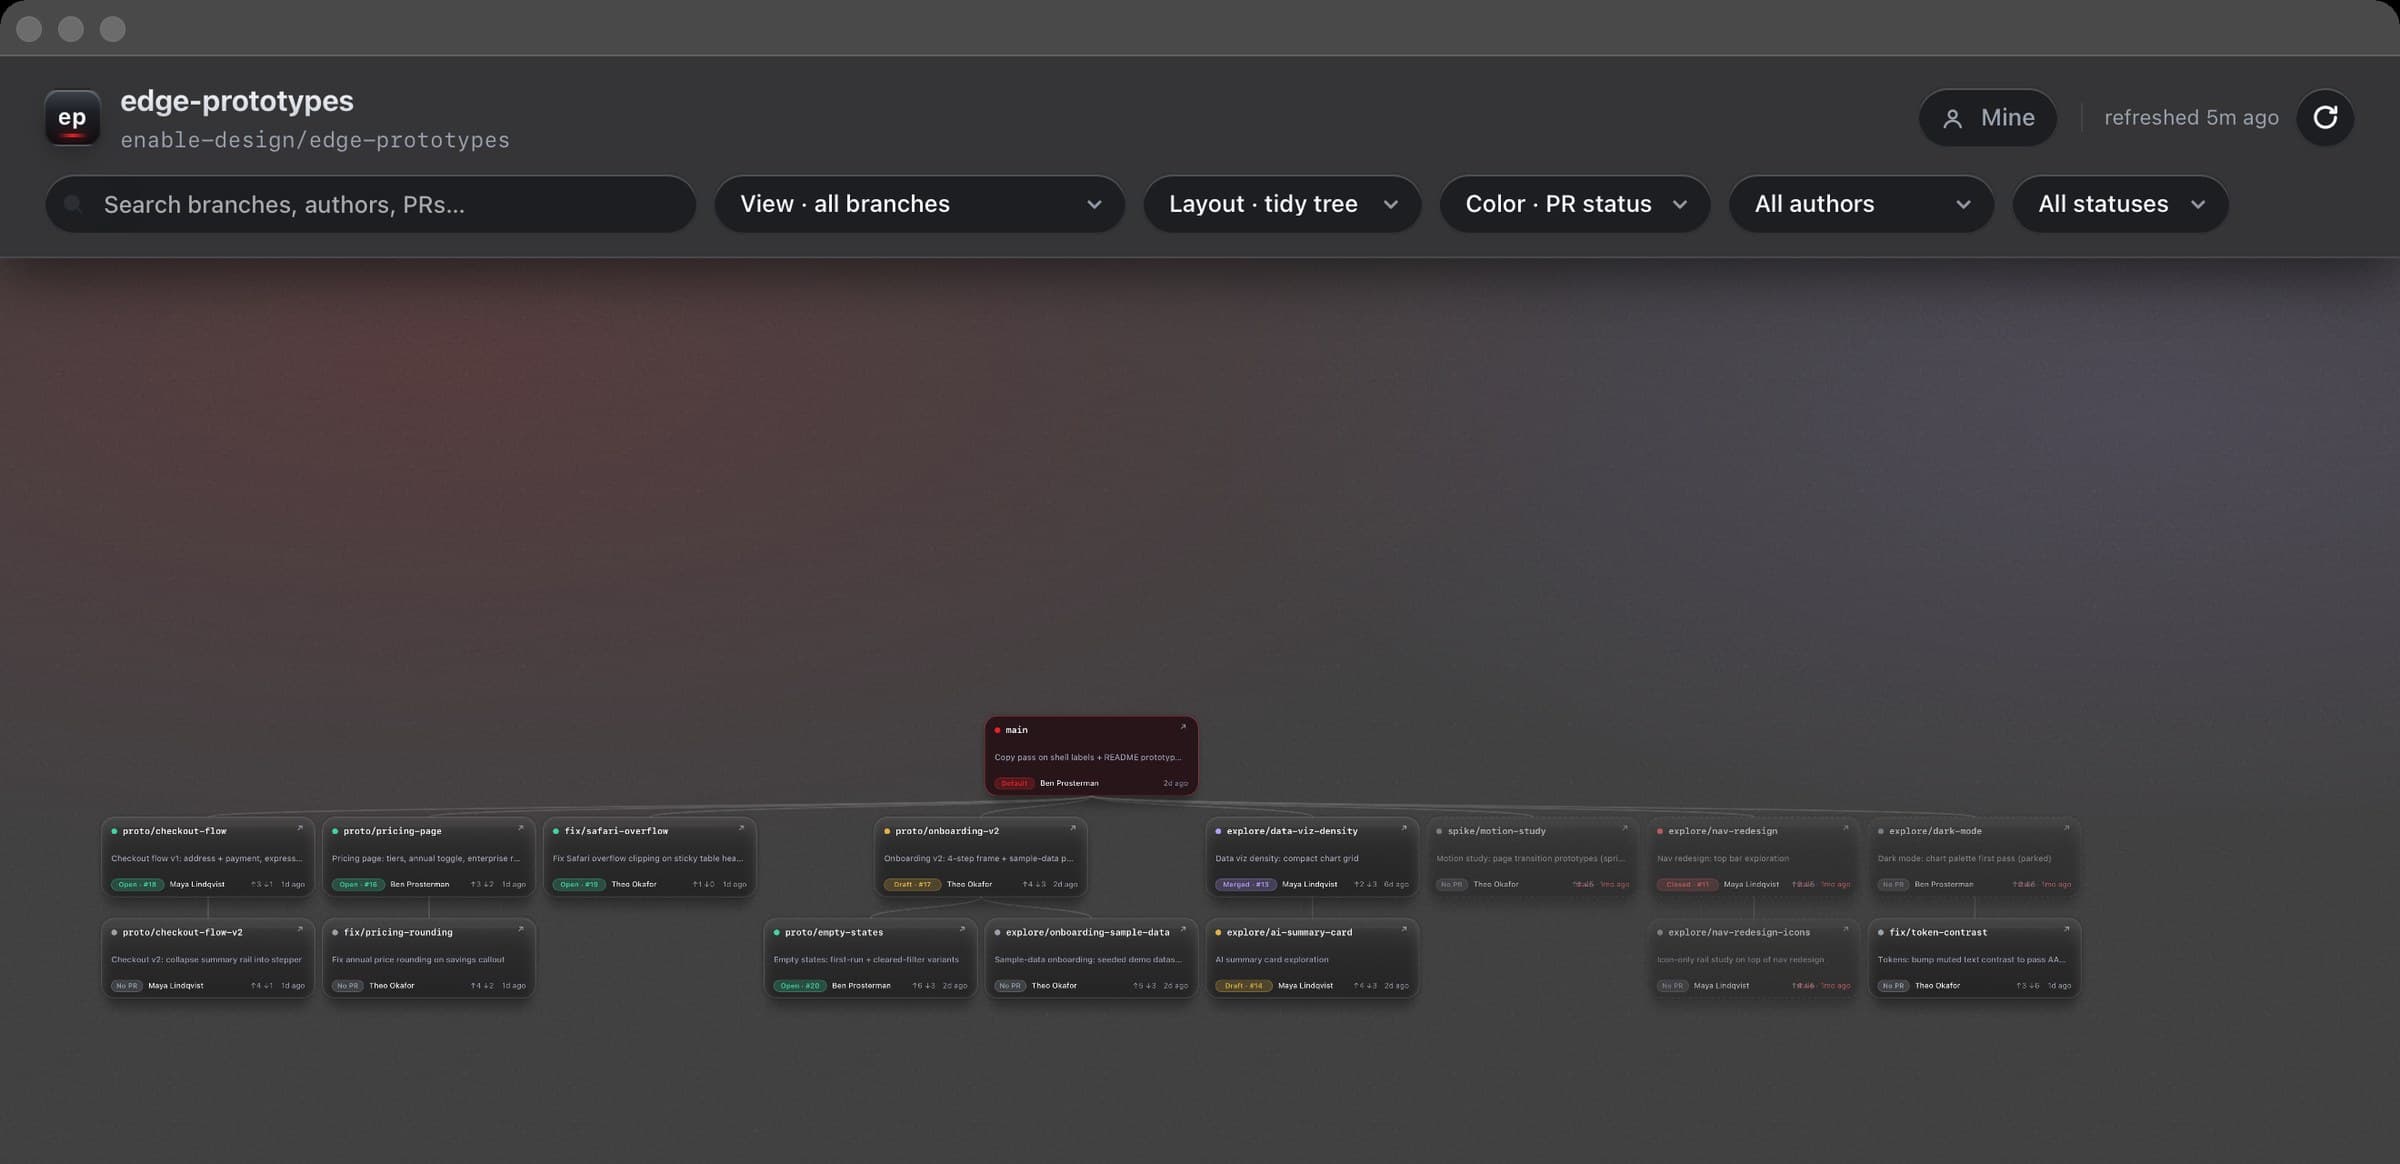Focus the Search branches, authors, PRs field
Viewport: 2400px width, 1164px height.
[x=370, y=204]
